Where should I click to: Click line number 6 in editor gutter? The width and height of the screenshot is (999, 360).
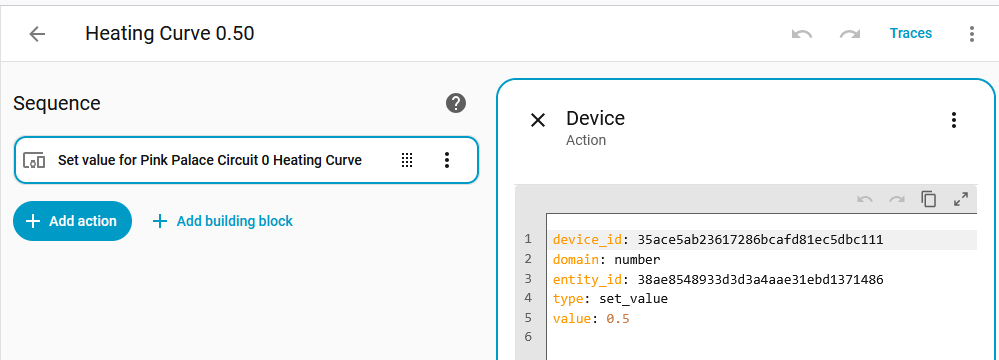click(528, 337)
